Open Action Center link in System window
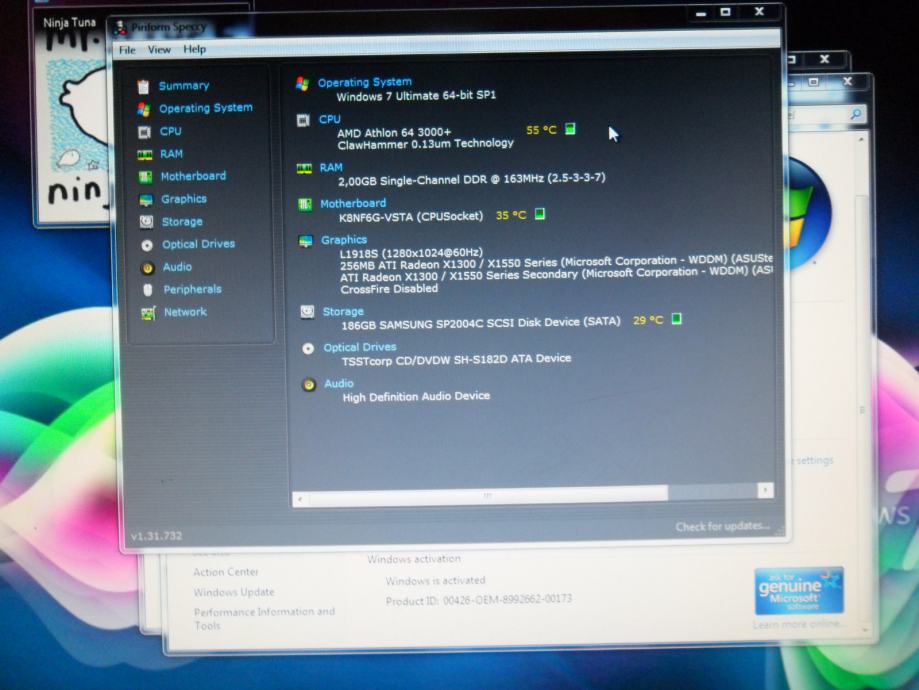The image size is (919, 690). pos(226,572)
